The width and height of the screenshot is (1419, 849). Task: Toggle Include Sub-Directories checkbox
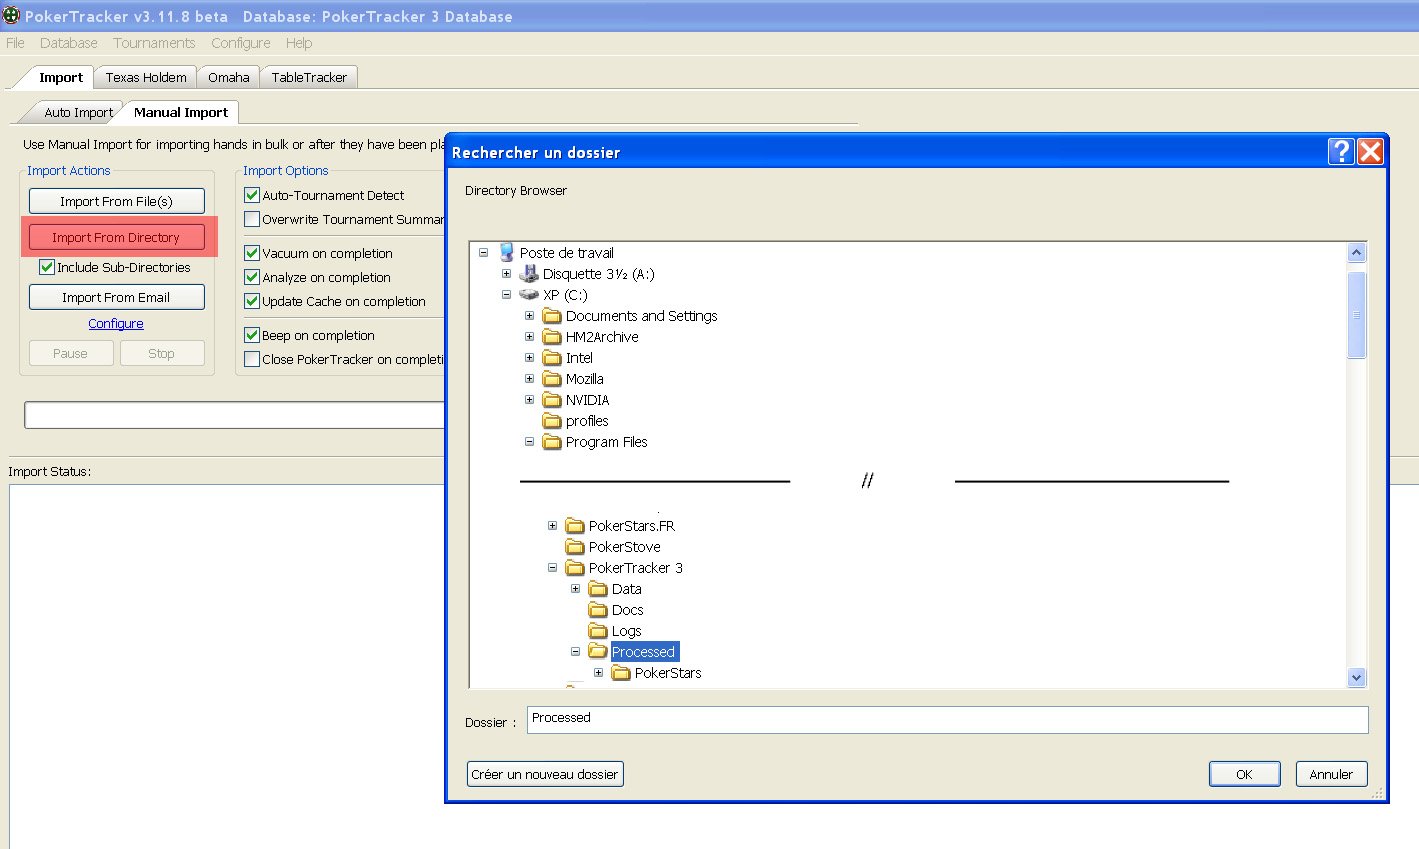[x=46, y=267]
